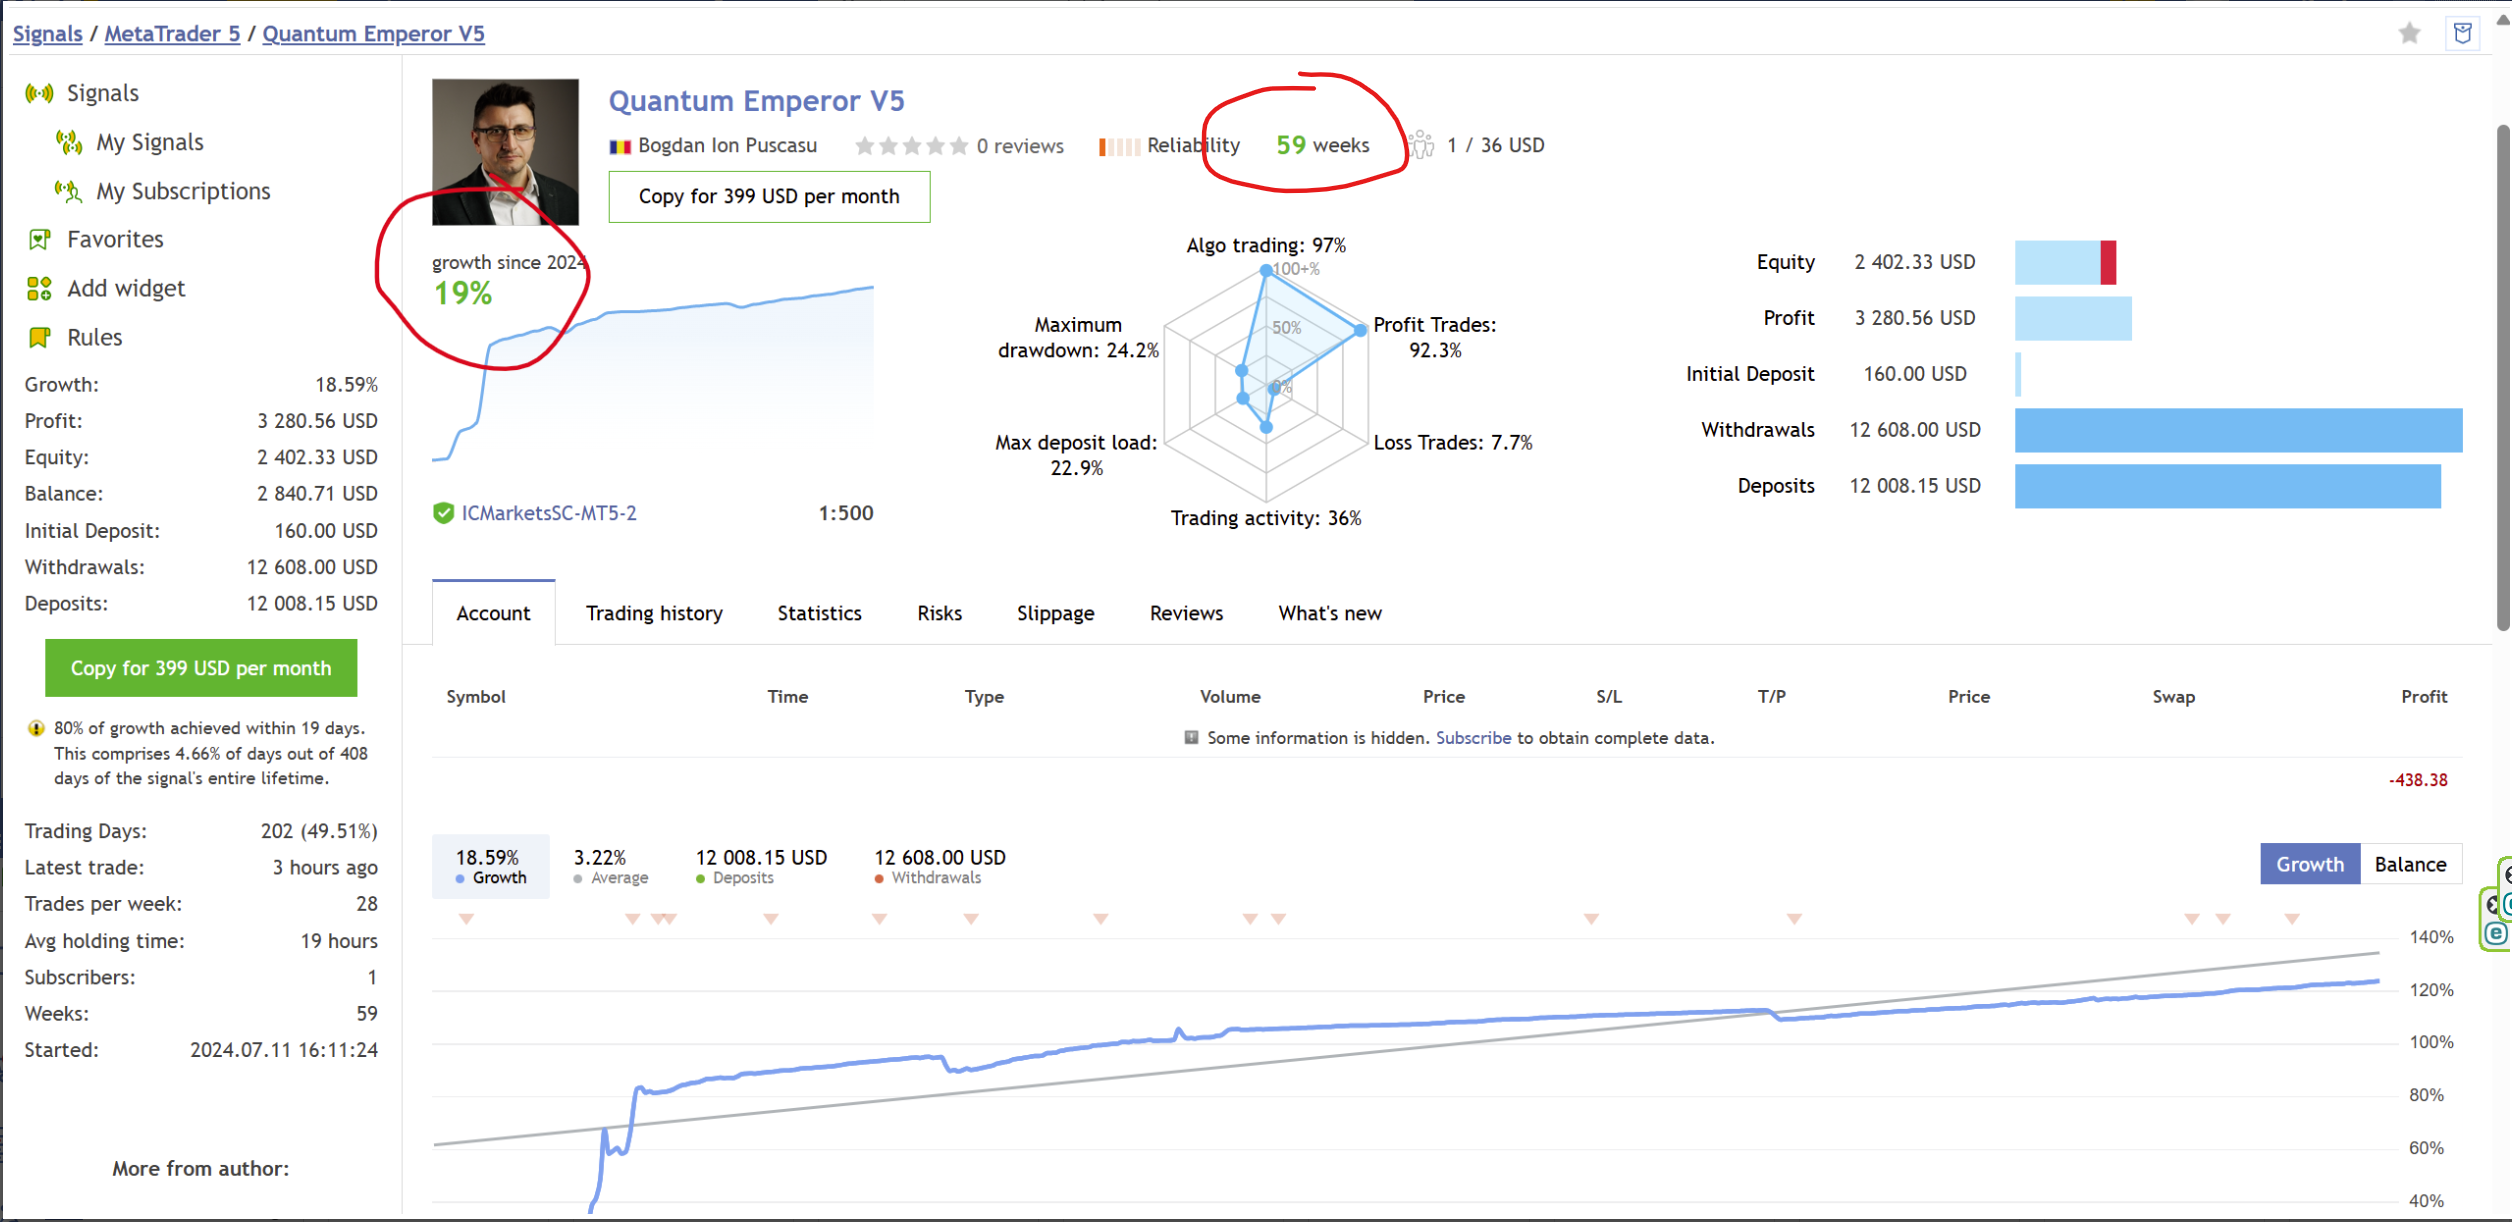Click the My Subscriptions icon

69,191
